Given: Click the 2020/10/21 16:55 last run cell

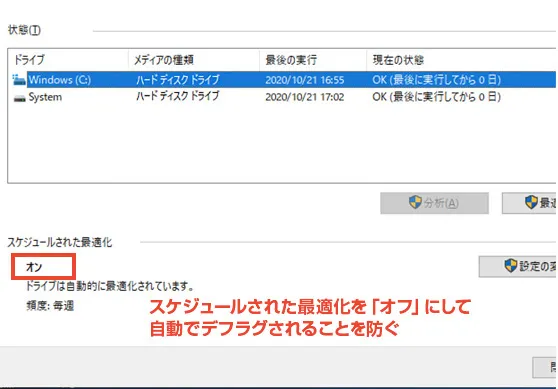Looking at the screenshot, I should (305, 80).
